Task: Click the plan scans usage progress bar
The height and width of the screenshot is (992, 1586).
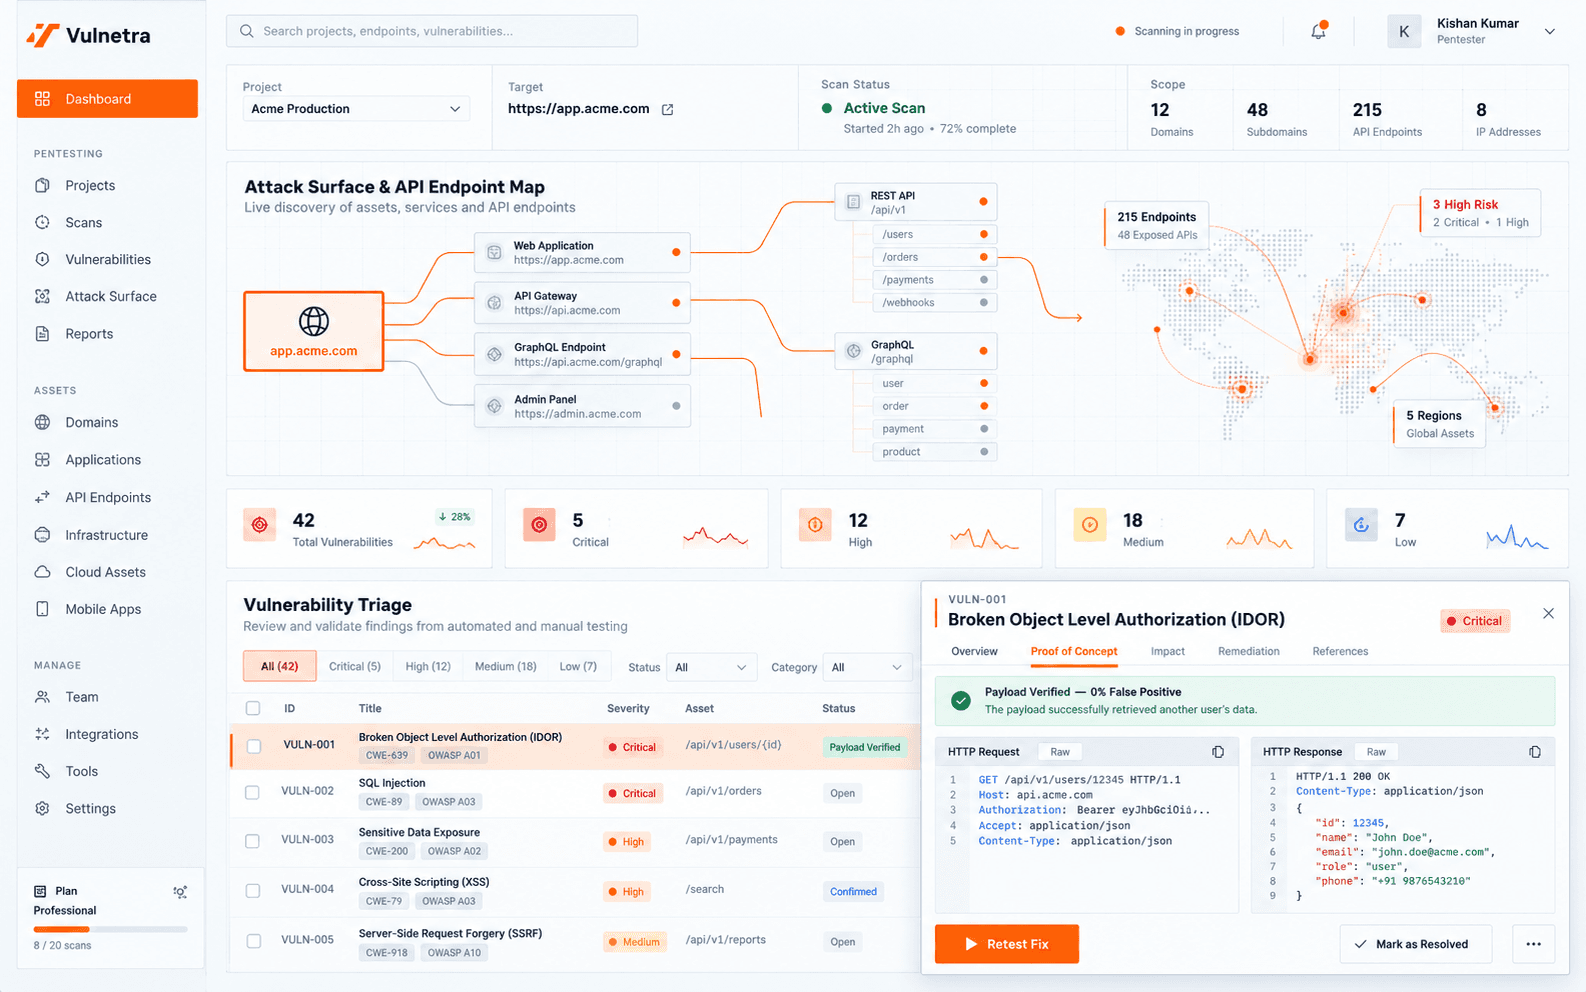Action: (110, 929)
